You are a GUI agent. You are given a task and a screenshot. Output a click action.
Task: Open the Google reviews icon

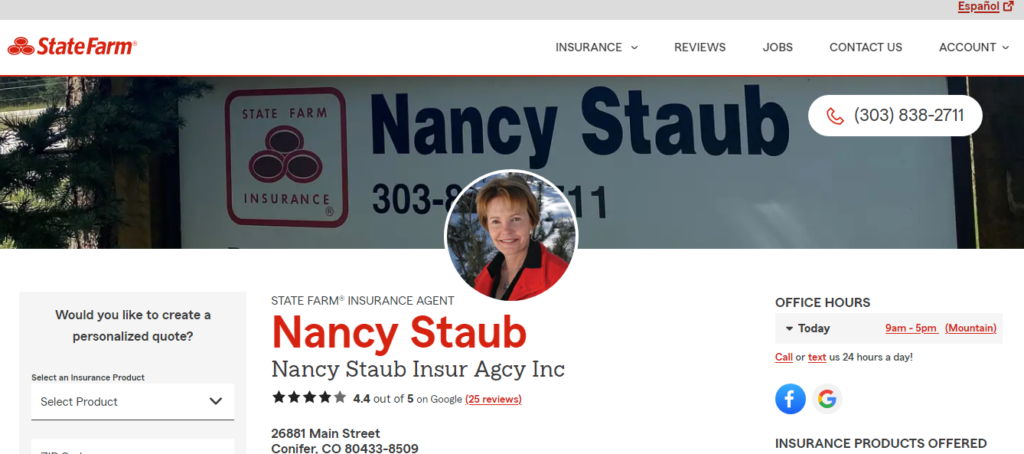click(827, 398)
